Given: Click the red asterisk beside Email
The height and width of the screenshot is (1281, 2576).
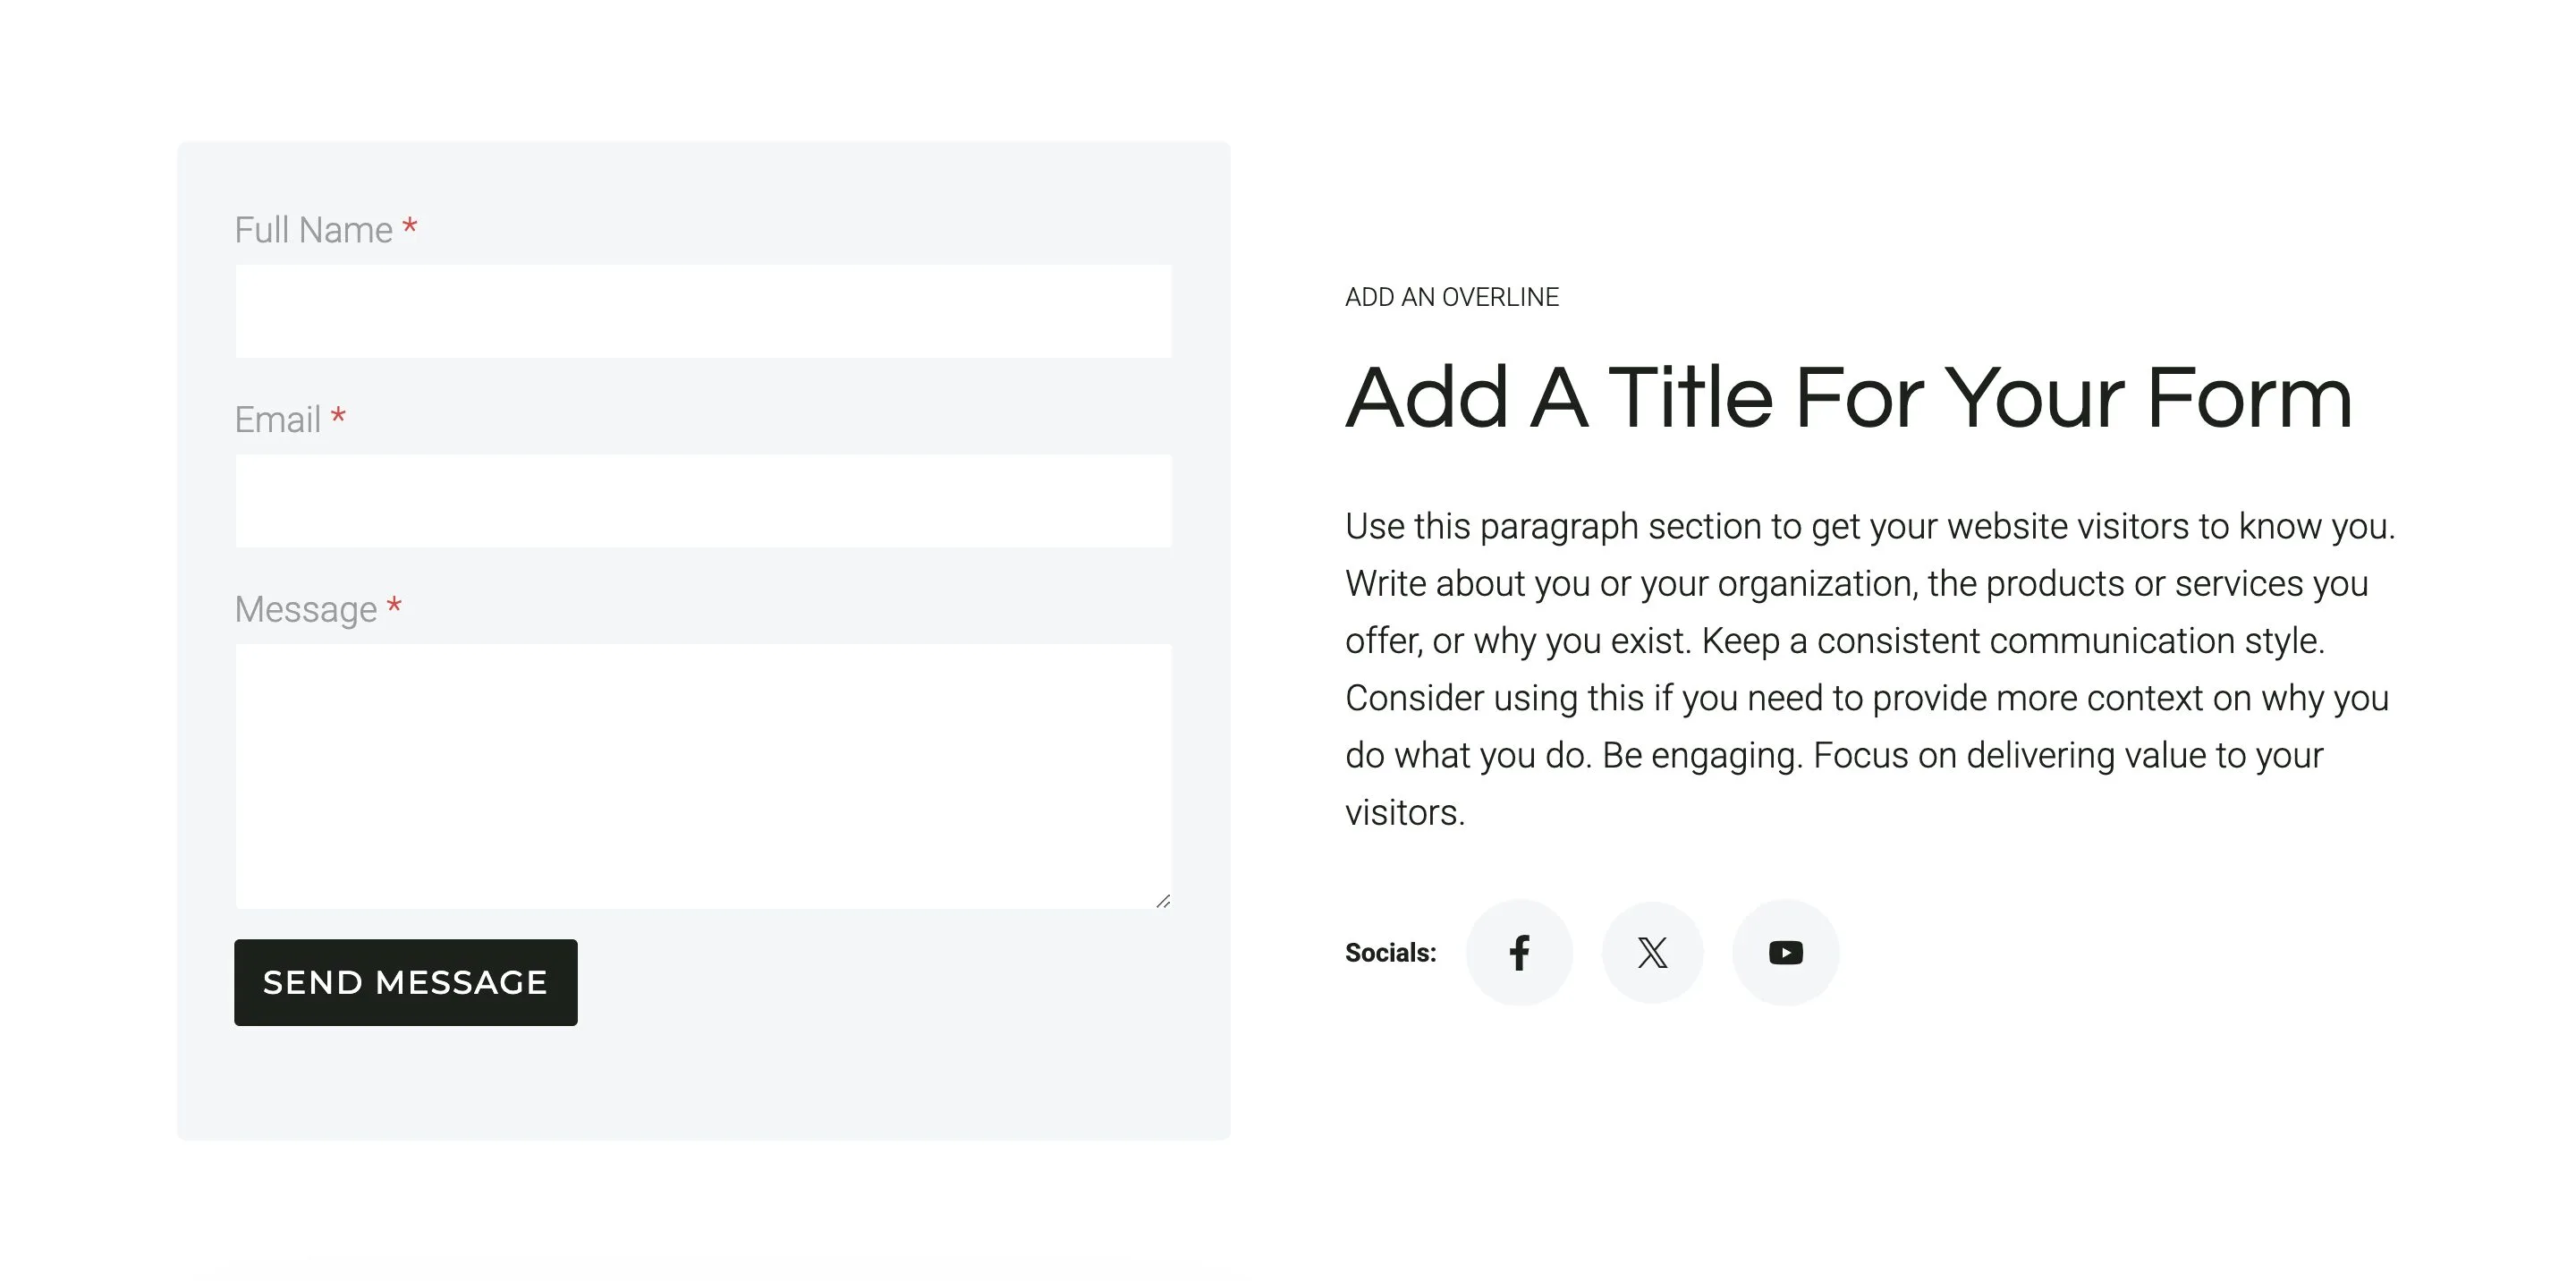Looking at the screenshot, I should 338,416.
